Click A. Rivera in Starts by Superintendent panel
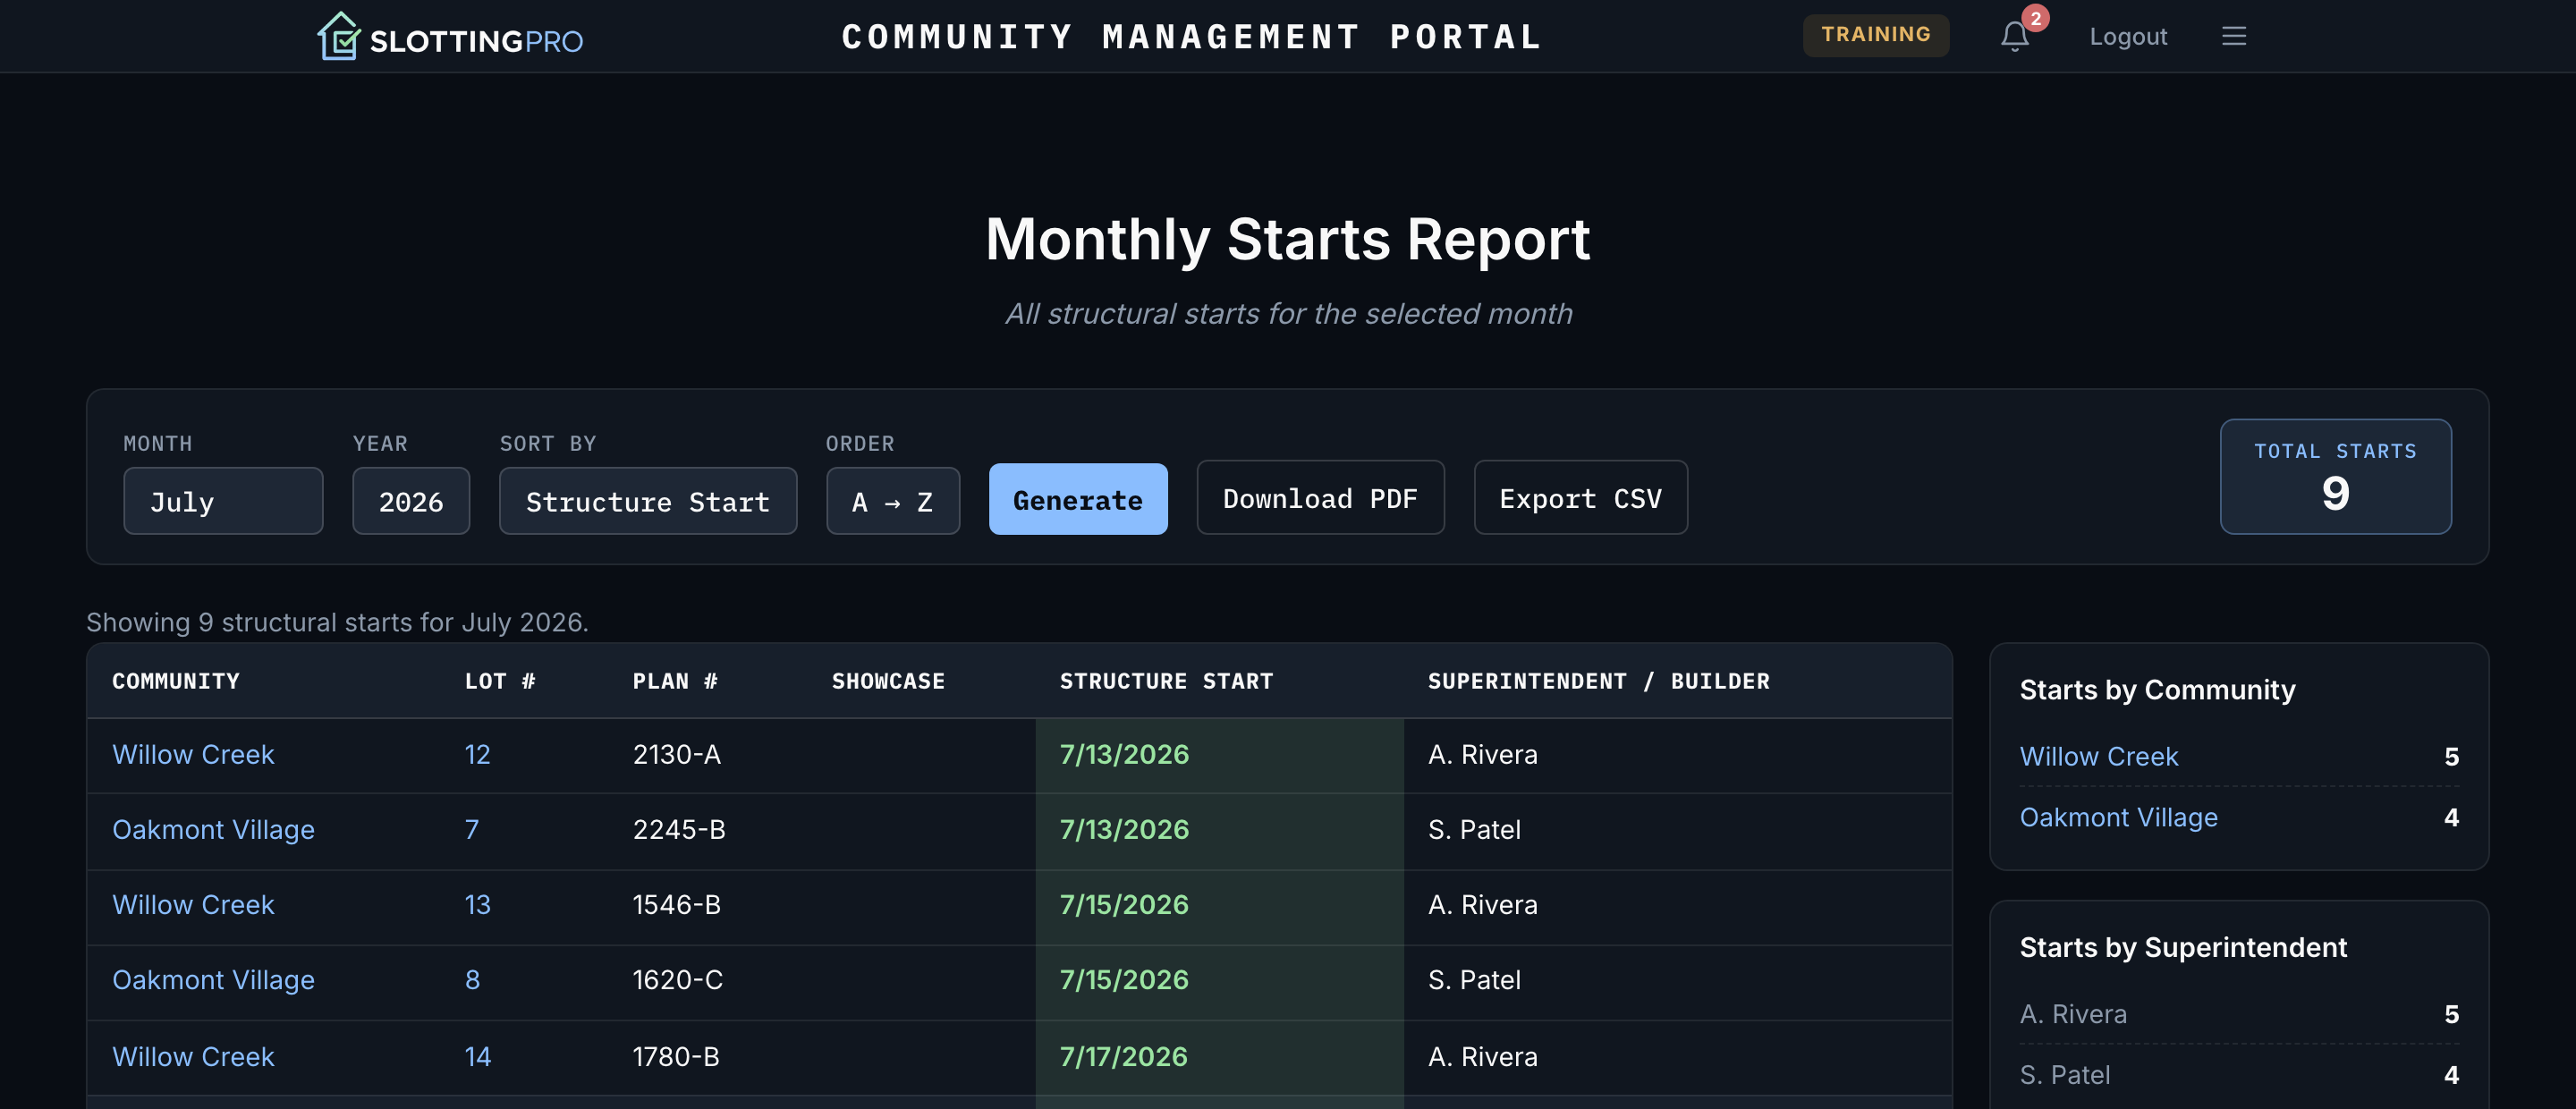2576x1109 pixels. point(2072,1014)
